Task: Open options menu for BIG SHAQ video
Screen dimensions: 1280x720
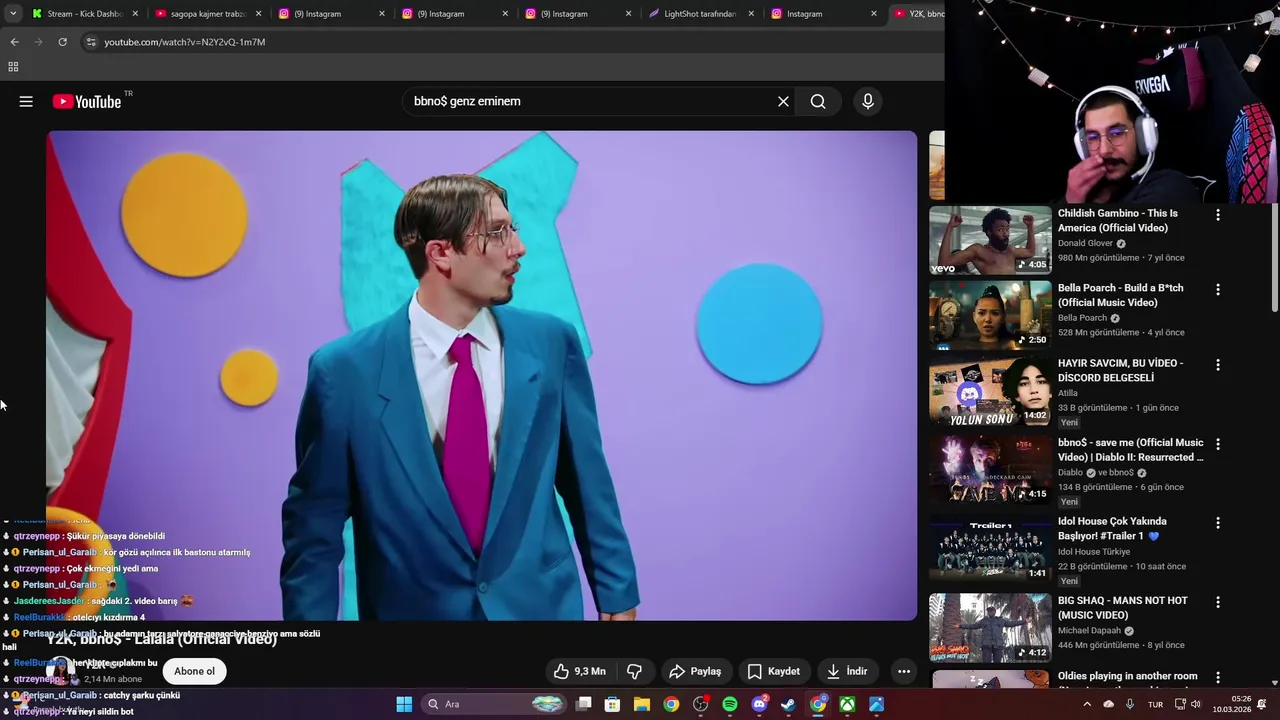Action: pyautogui.click(x=1217, y=602)
